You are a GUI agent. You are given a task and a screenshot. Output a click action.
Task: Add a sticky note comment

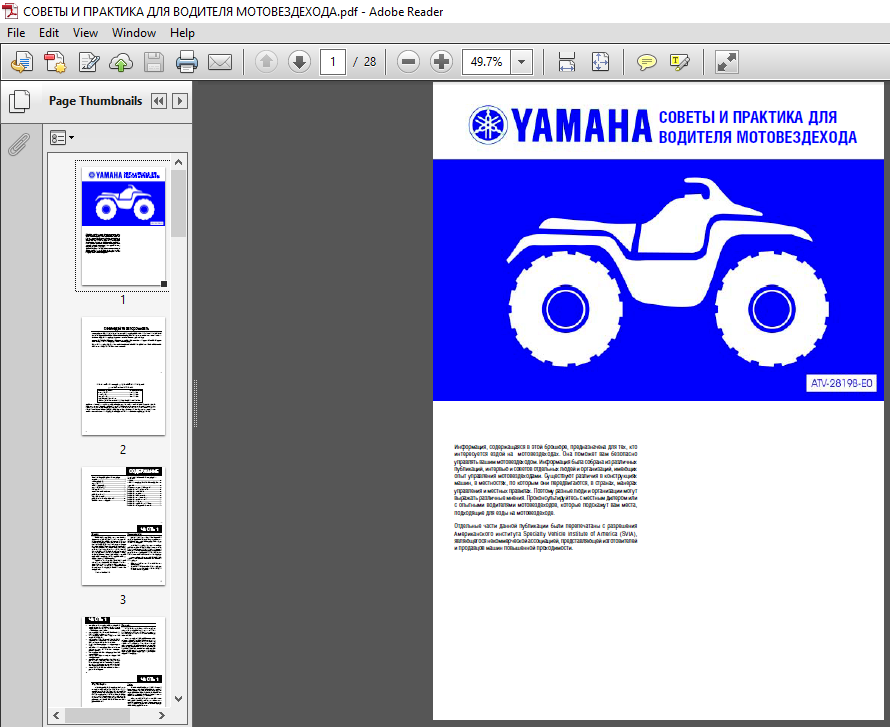point(646,62)
